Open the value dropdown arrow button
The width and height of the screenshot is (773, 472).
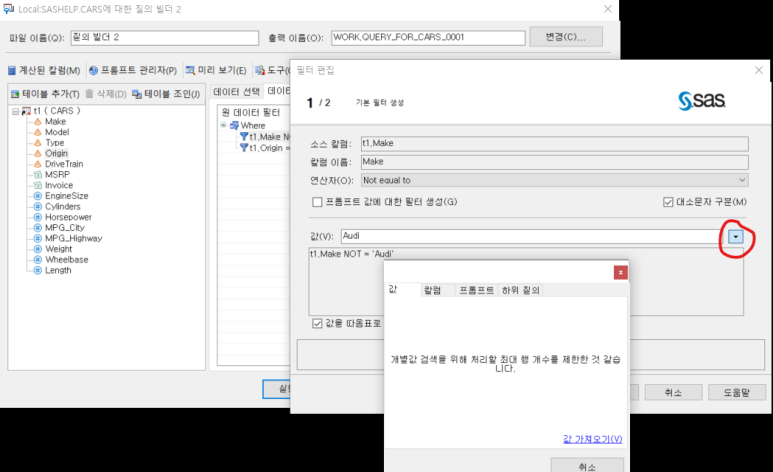pos(736,237)
